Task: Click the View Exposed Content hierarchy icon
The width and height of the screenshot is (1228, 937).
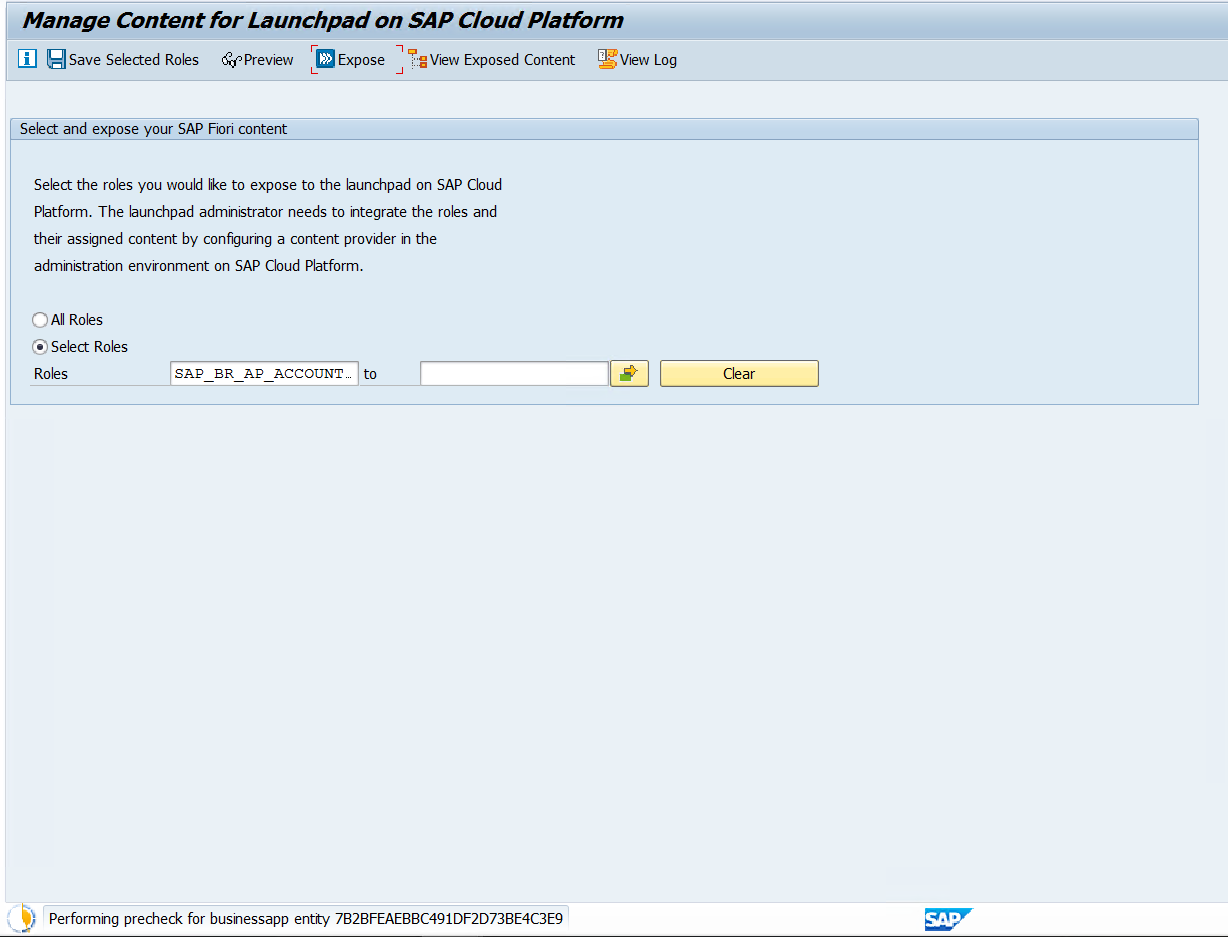Action: pyautogui.click(x=417, y=60)
